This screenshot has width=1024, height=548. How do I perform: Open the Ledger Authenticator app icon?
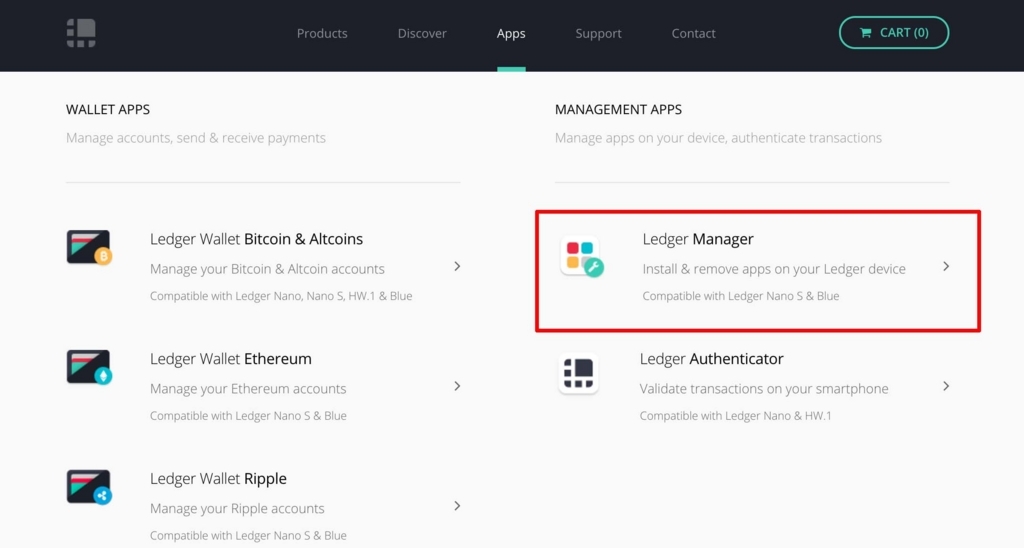click(579, 374)
